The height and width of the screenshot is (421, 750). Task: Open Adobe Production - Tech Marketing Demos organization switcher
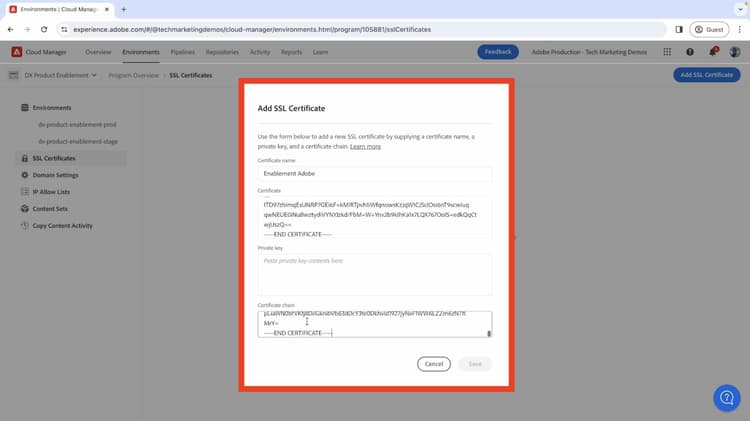pyautogui.click(x=589, y=52)
